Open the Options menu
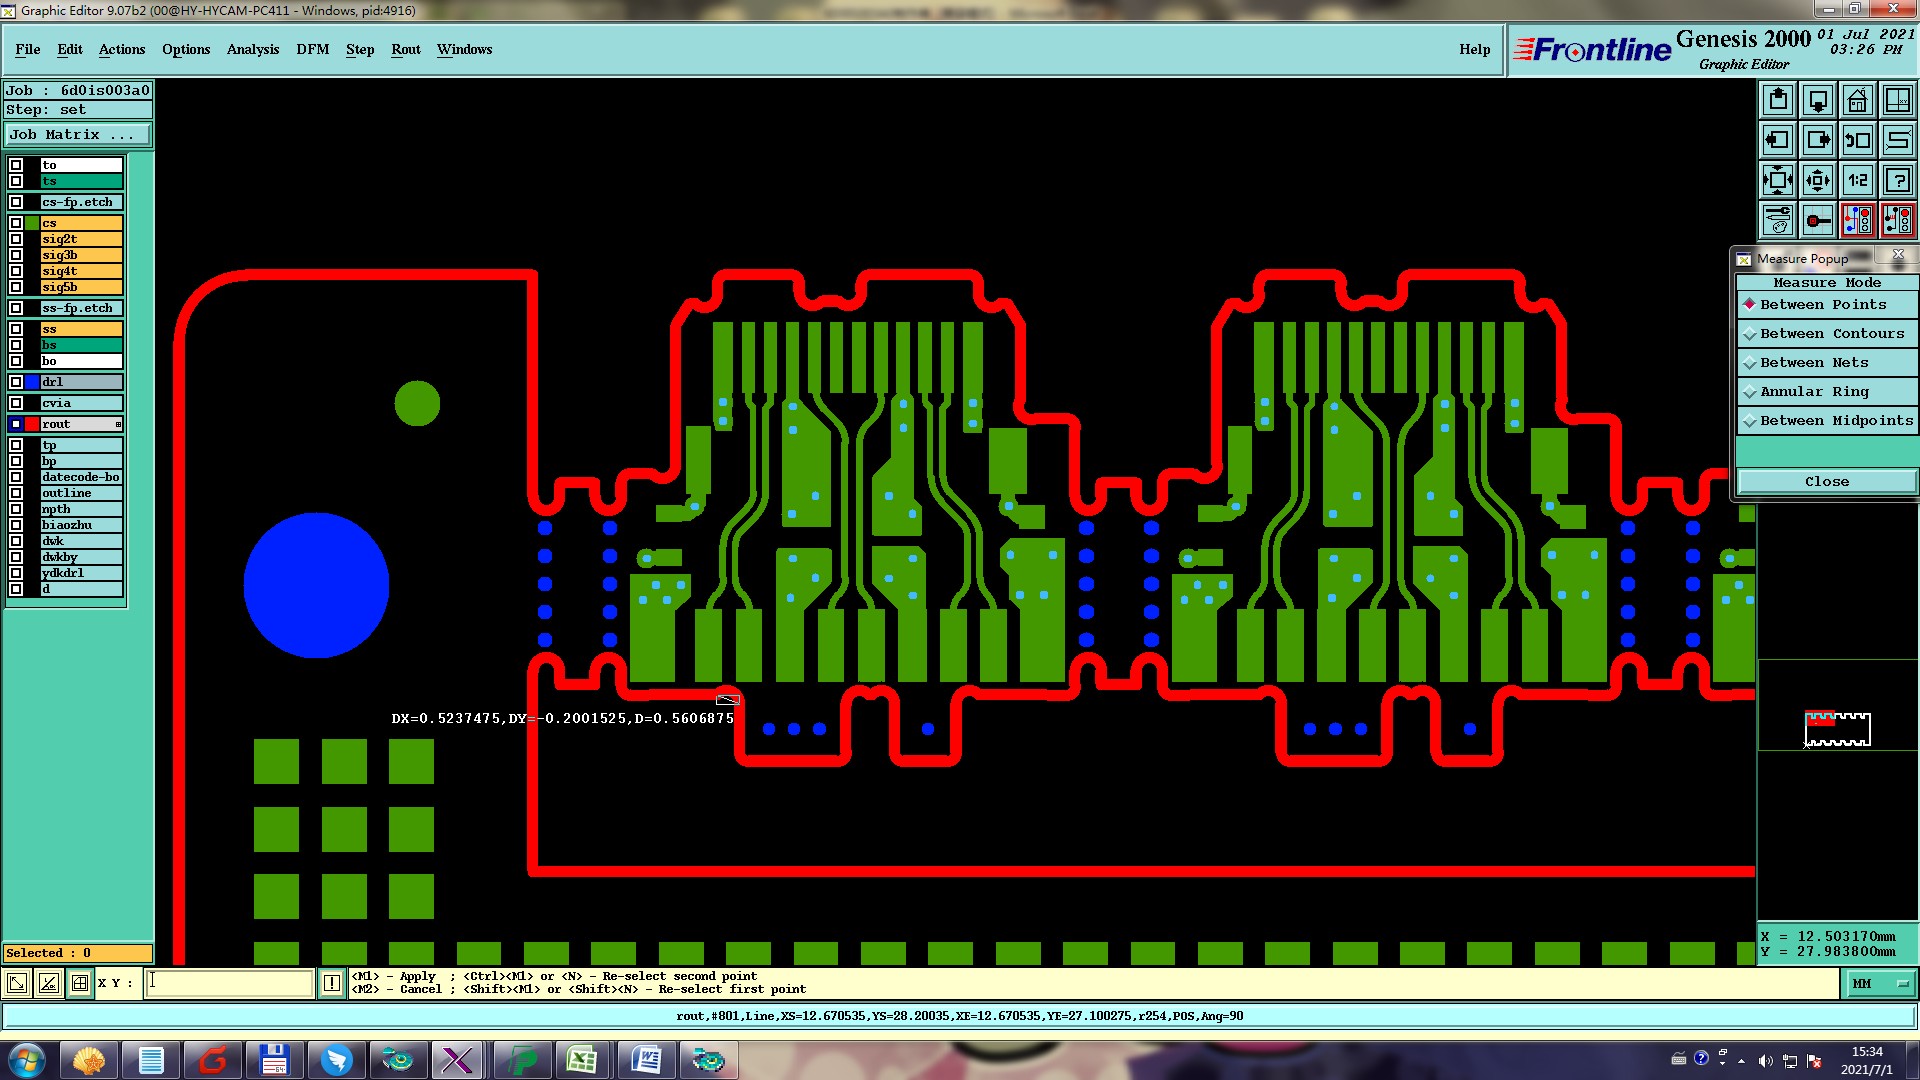 click(x=186, y=49)
